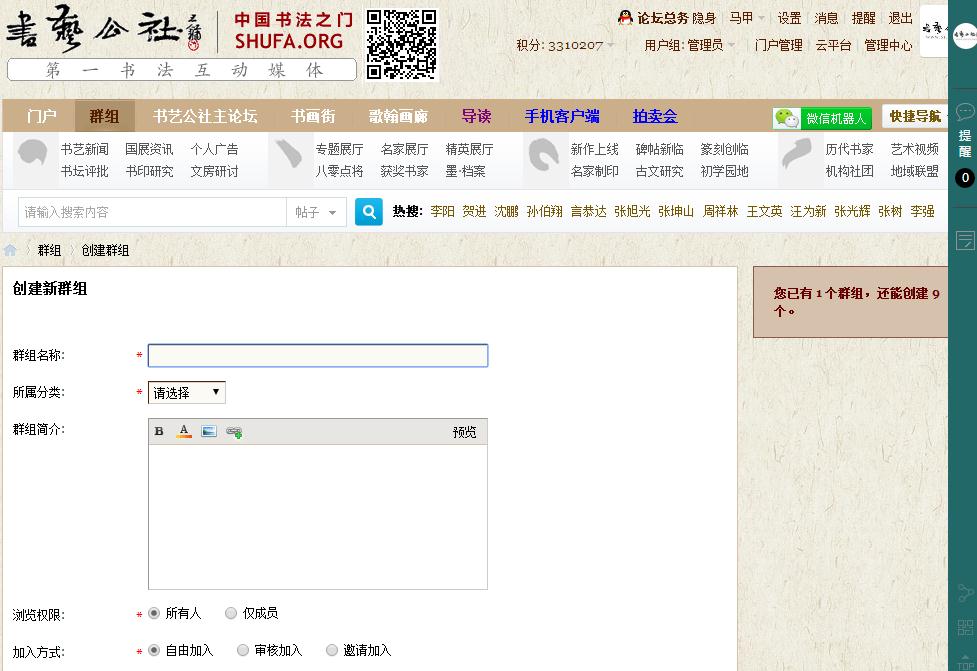Click the 预览 preview button in editor

pos(464,432)
